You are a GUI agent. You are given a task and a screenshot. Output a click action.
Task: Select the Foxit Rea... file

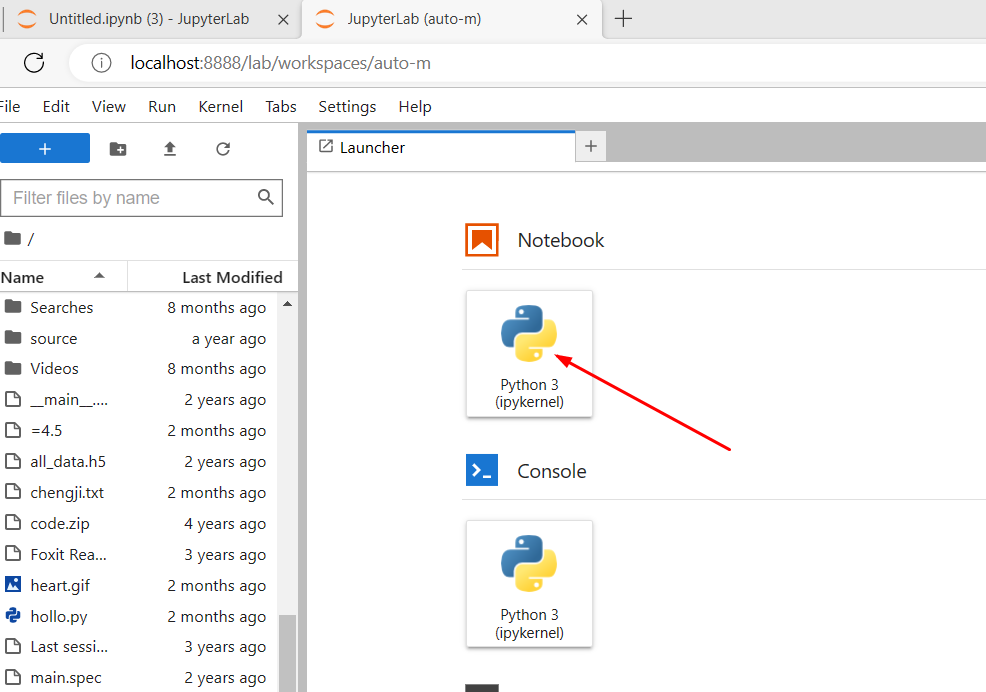click(138, 554)
